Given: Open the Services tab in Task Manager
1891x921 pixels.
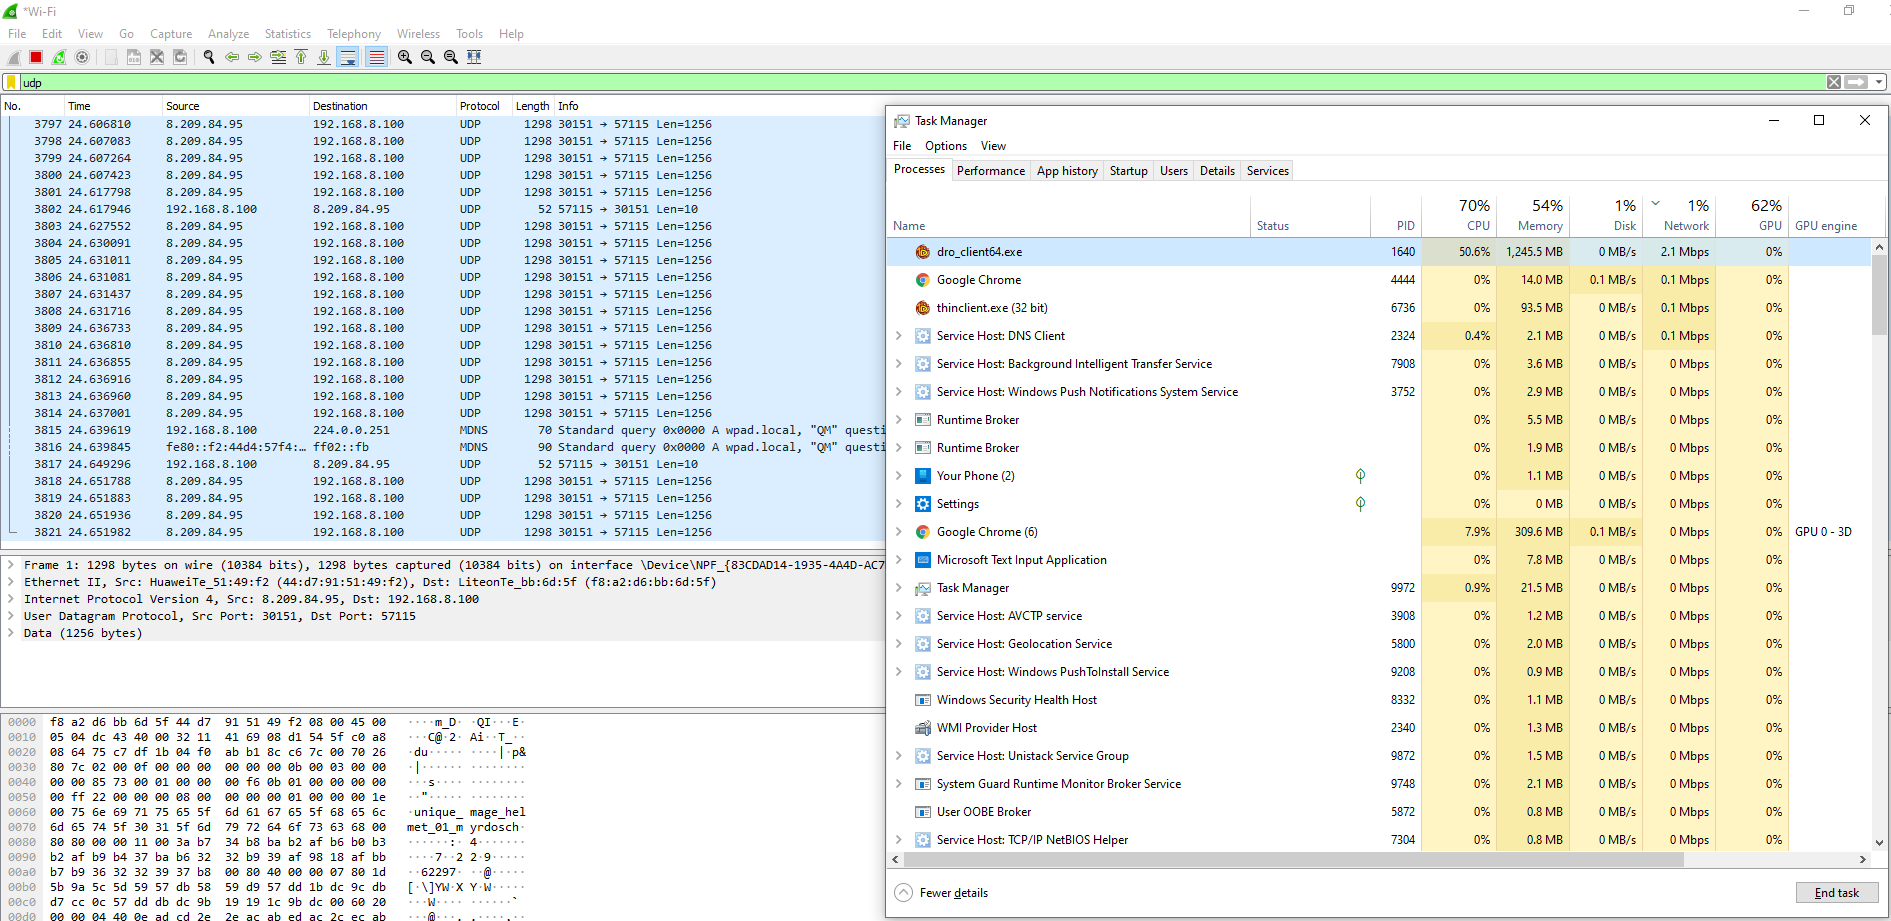Looking at the screenshot, I should pyautogui.click(x=1268, y=171).
